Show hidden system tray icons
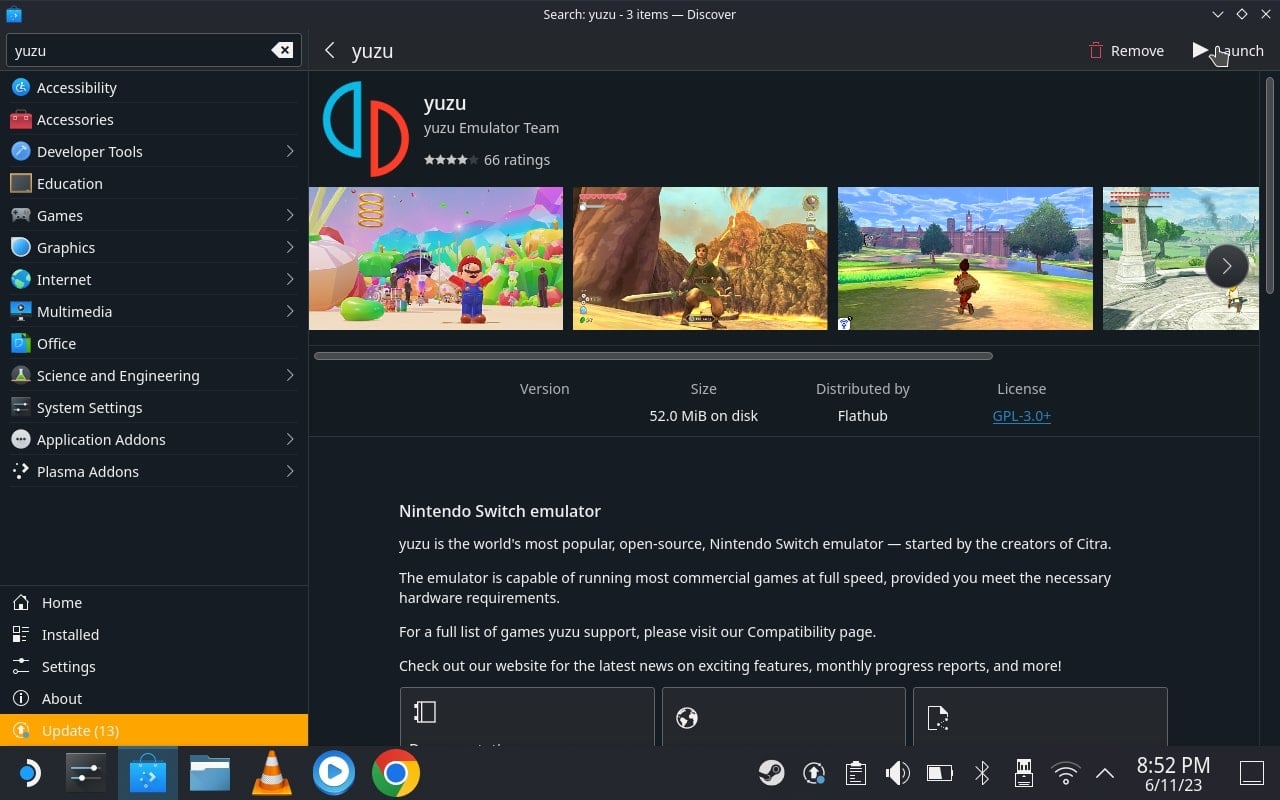 (1105, 773)
